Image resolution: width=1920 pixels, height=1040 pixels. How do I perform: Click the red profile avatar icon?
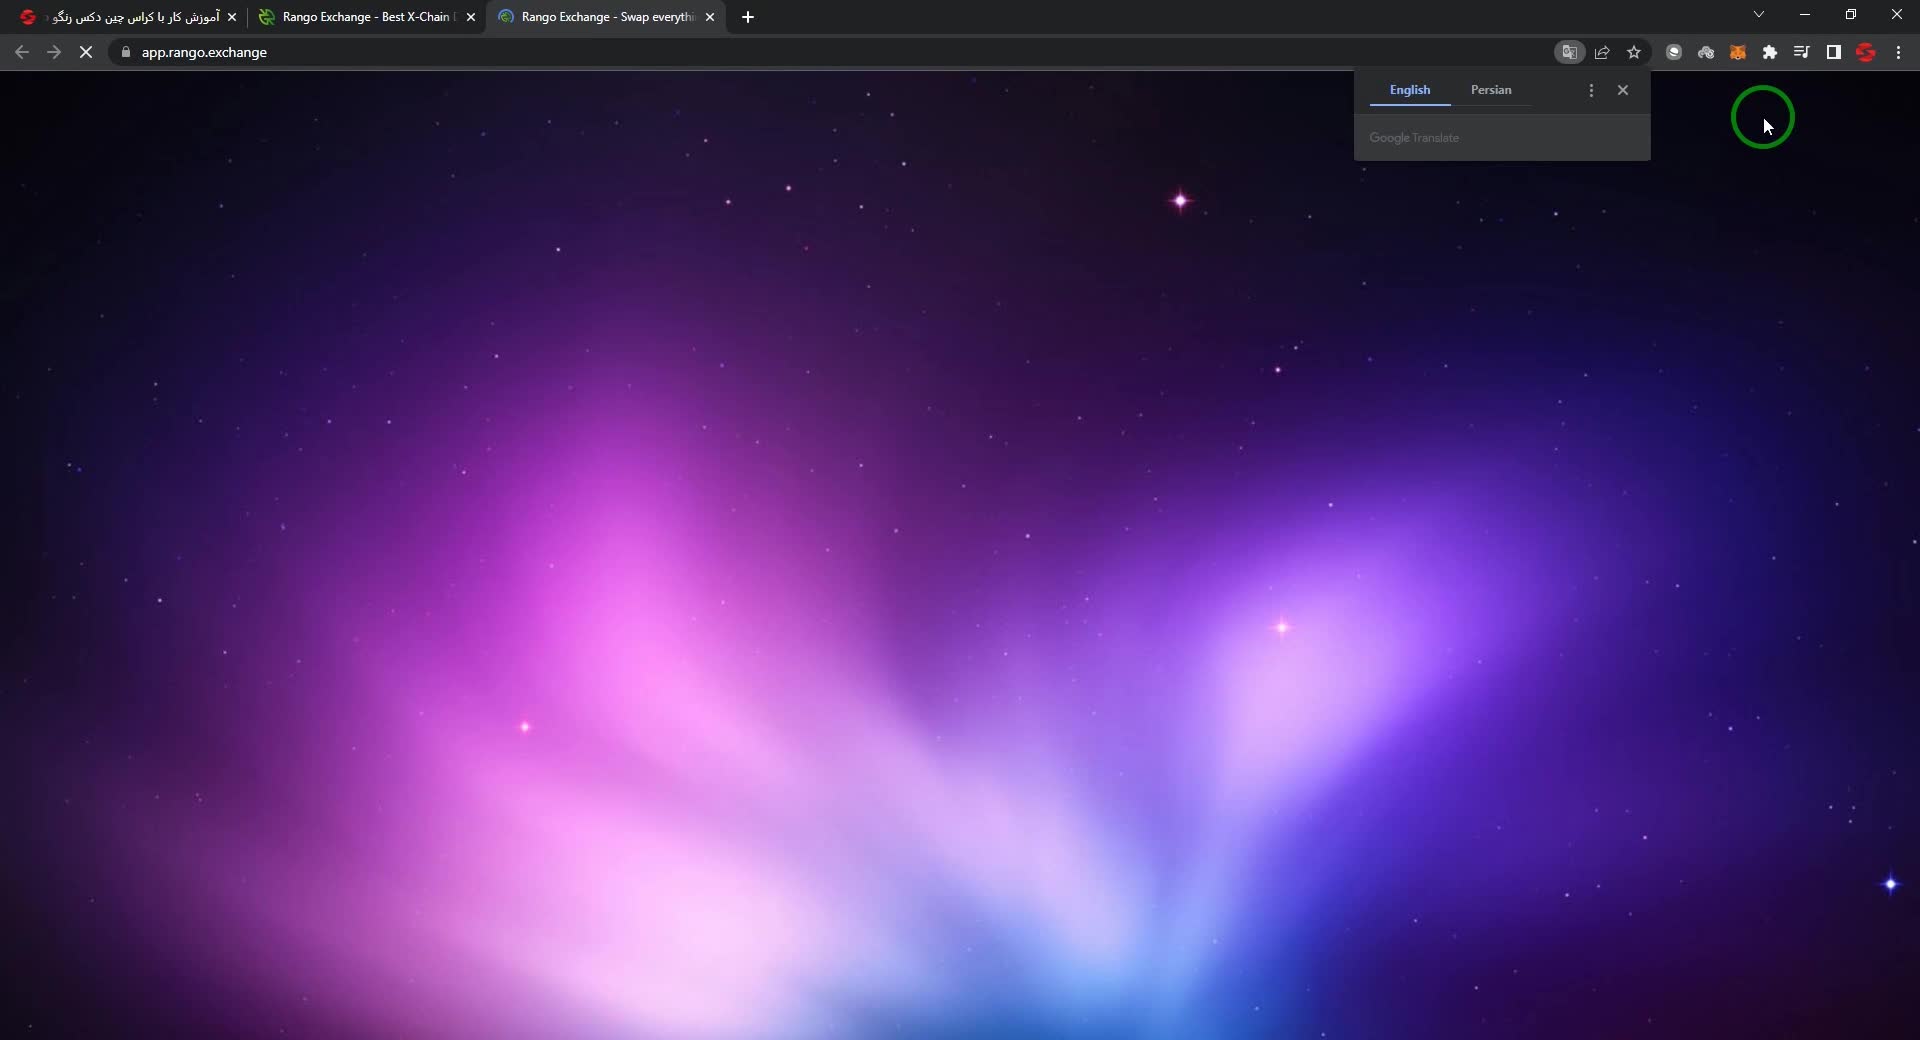[x=1865, y=52]
